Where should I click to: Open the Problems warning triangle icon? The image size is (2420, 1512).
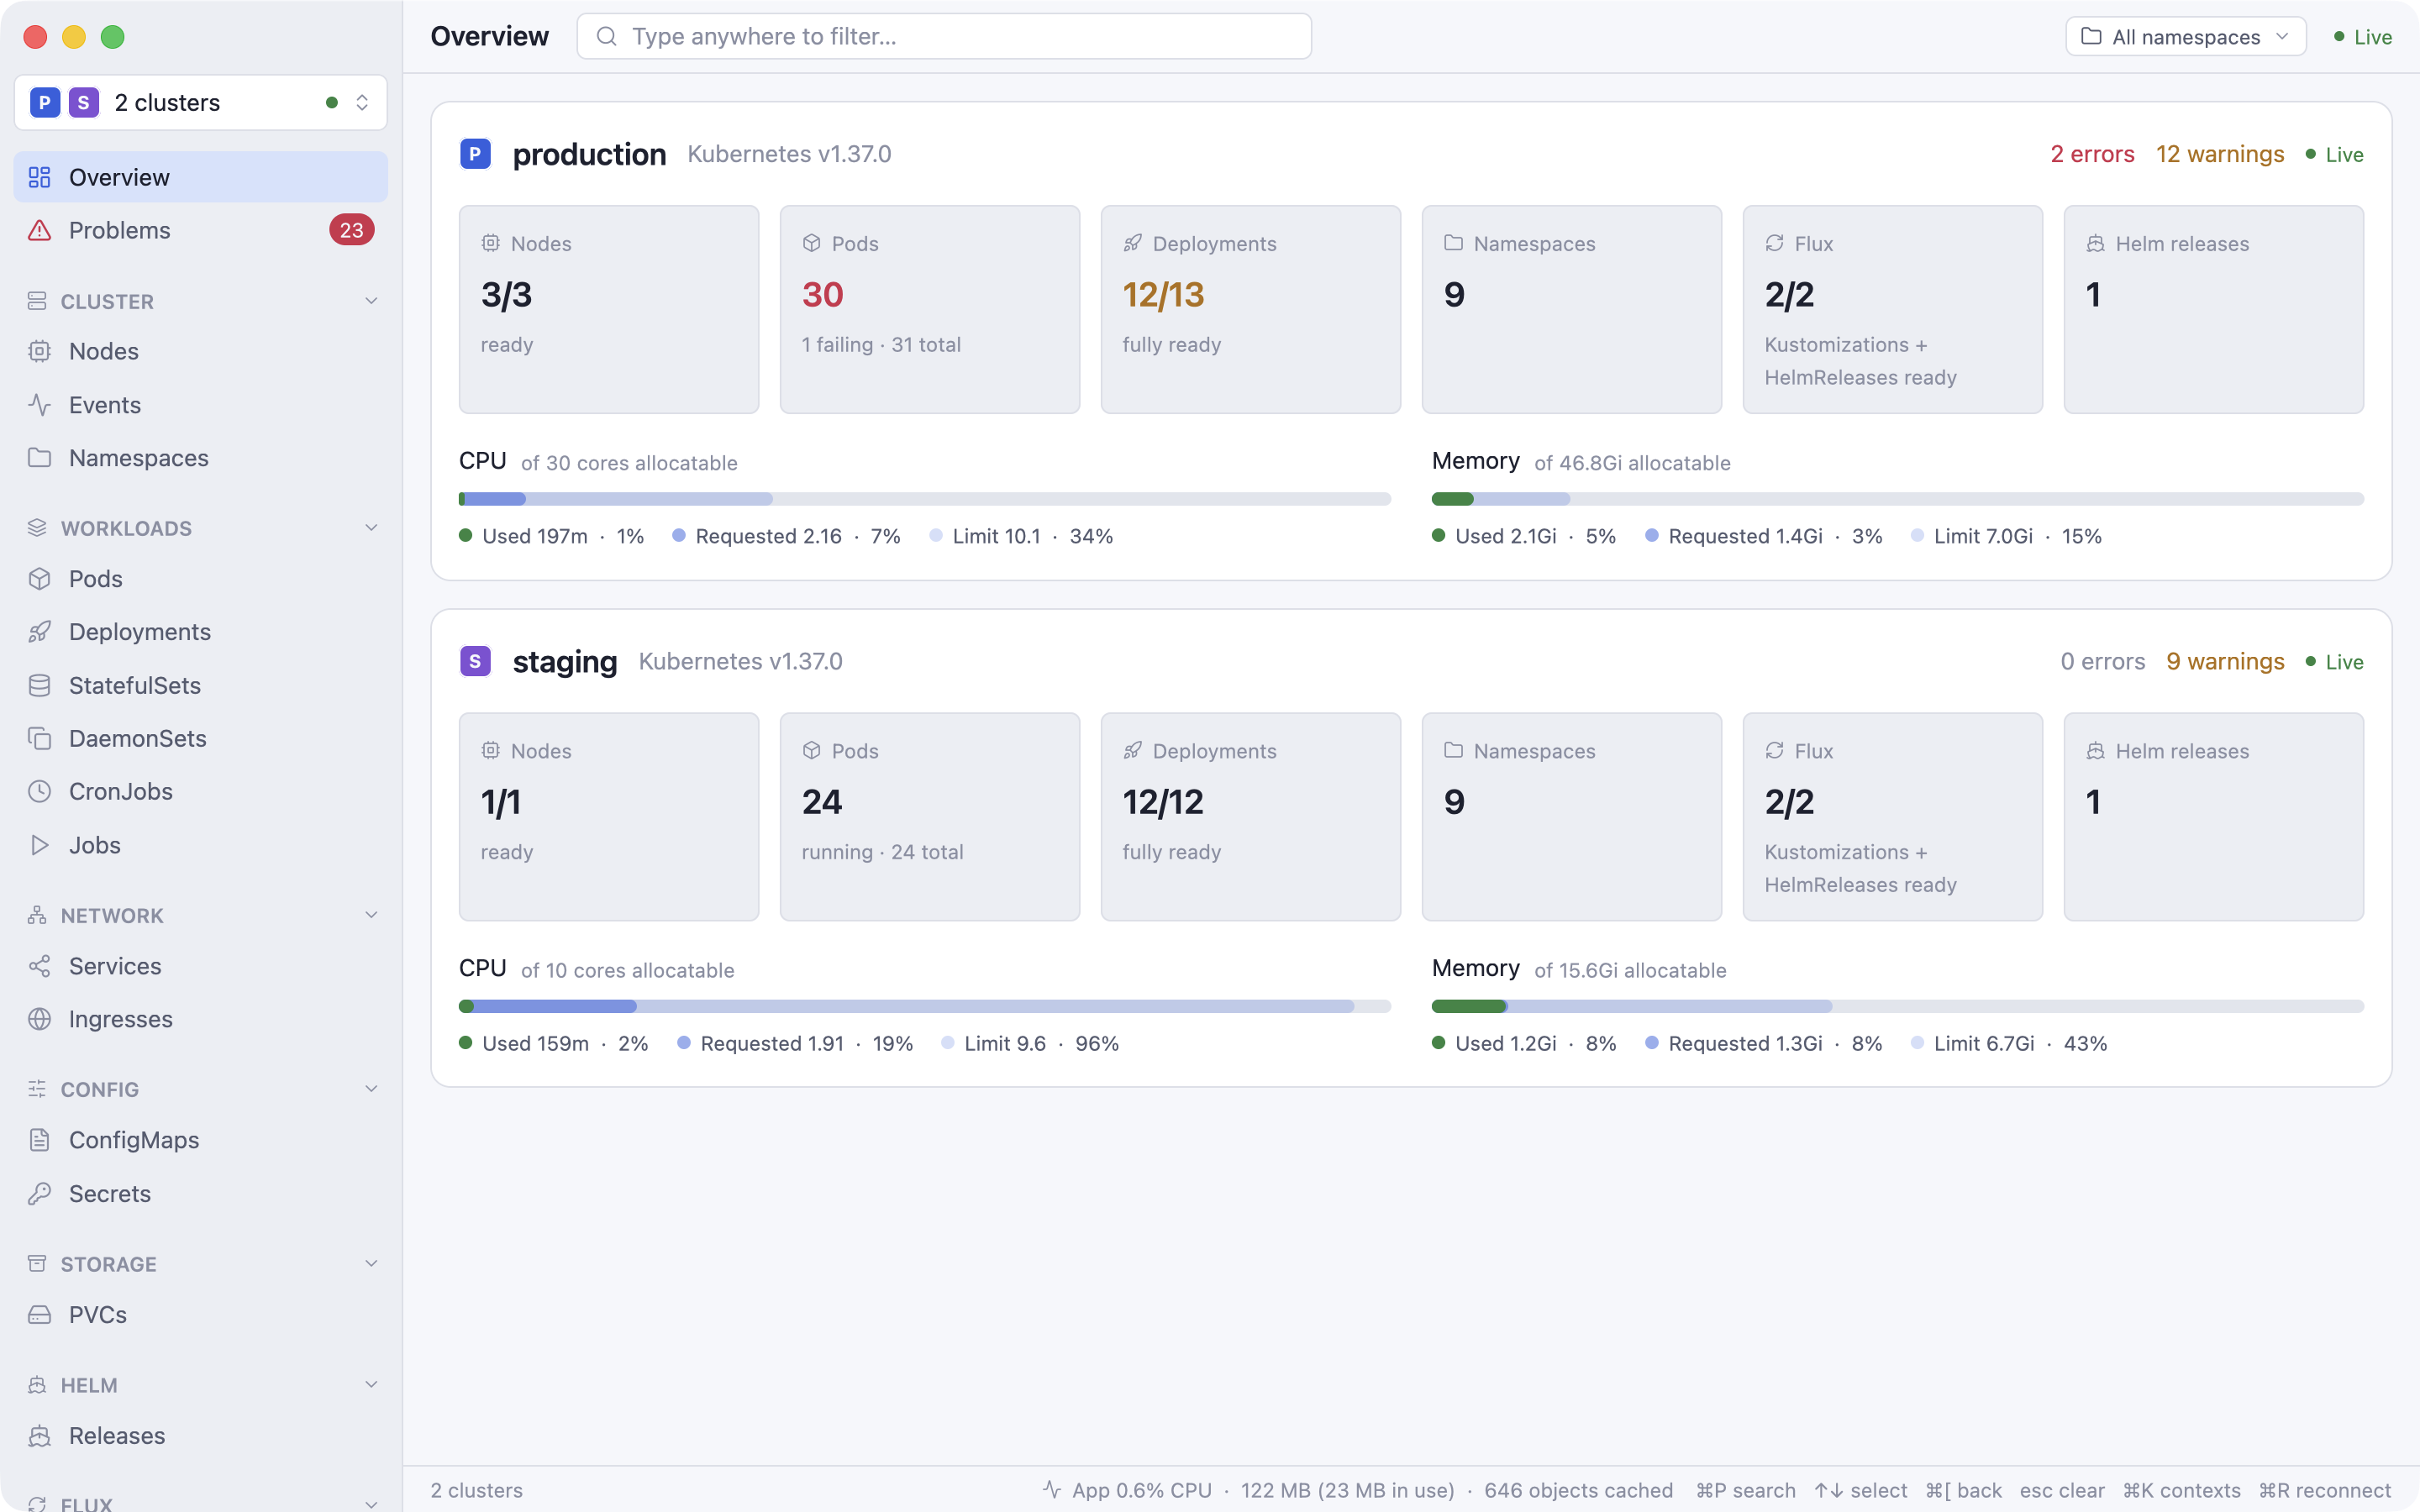click(x=39, y=230)
